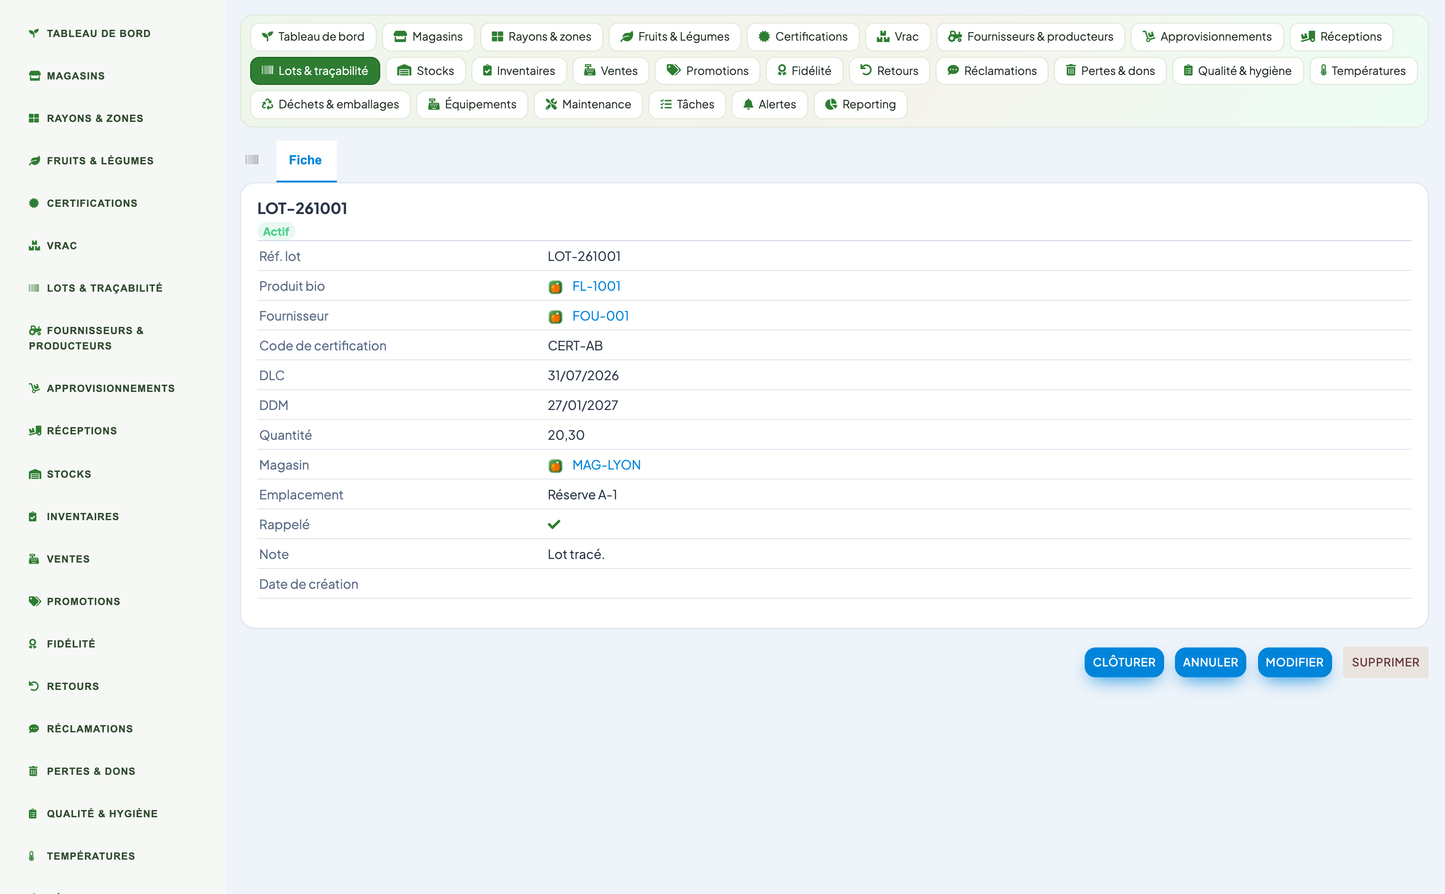This screenshot has width=1445, height=894.
Task: Click the Réclamations speech bubble icon in sidebar
Action: point(34,729)
